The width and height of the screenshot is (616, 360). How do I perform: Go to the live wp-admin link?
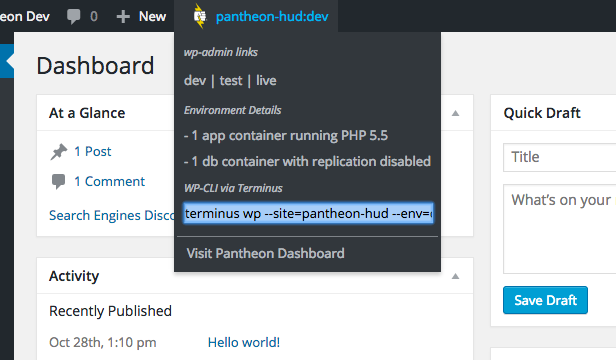(x=266, y=81)
